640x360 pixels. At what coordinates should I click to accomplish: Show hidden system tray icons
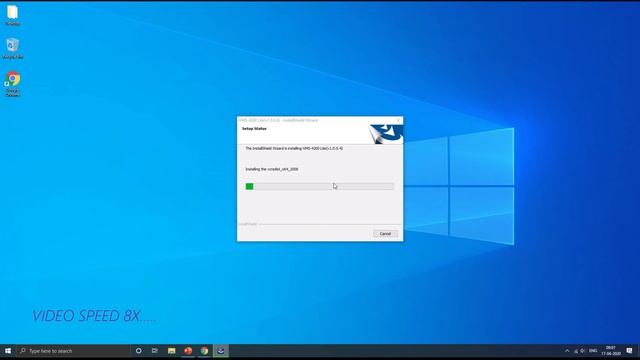[567, 351]
